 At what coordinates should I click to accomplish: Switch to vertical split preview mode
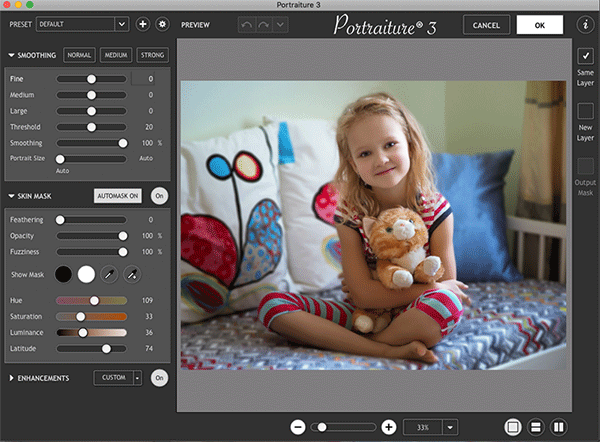559,427
